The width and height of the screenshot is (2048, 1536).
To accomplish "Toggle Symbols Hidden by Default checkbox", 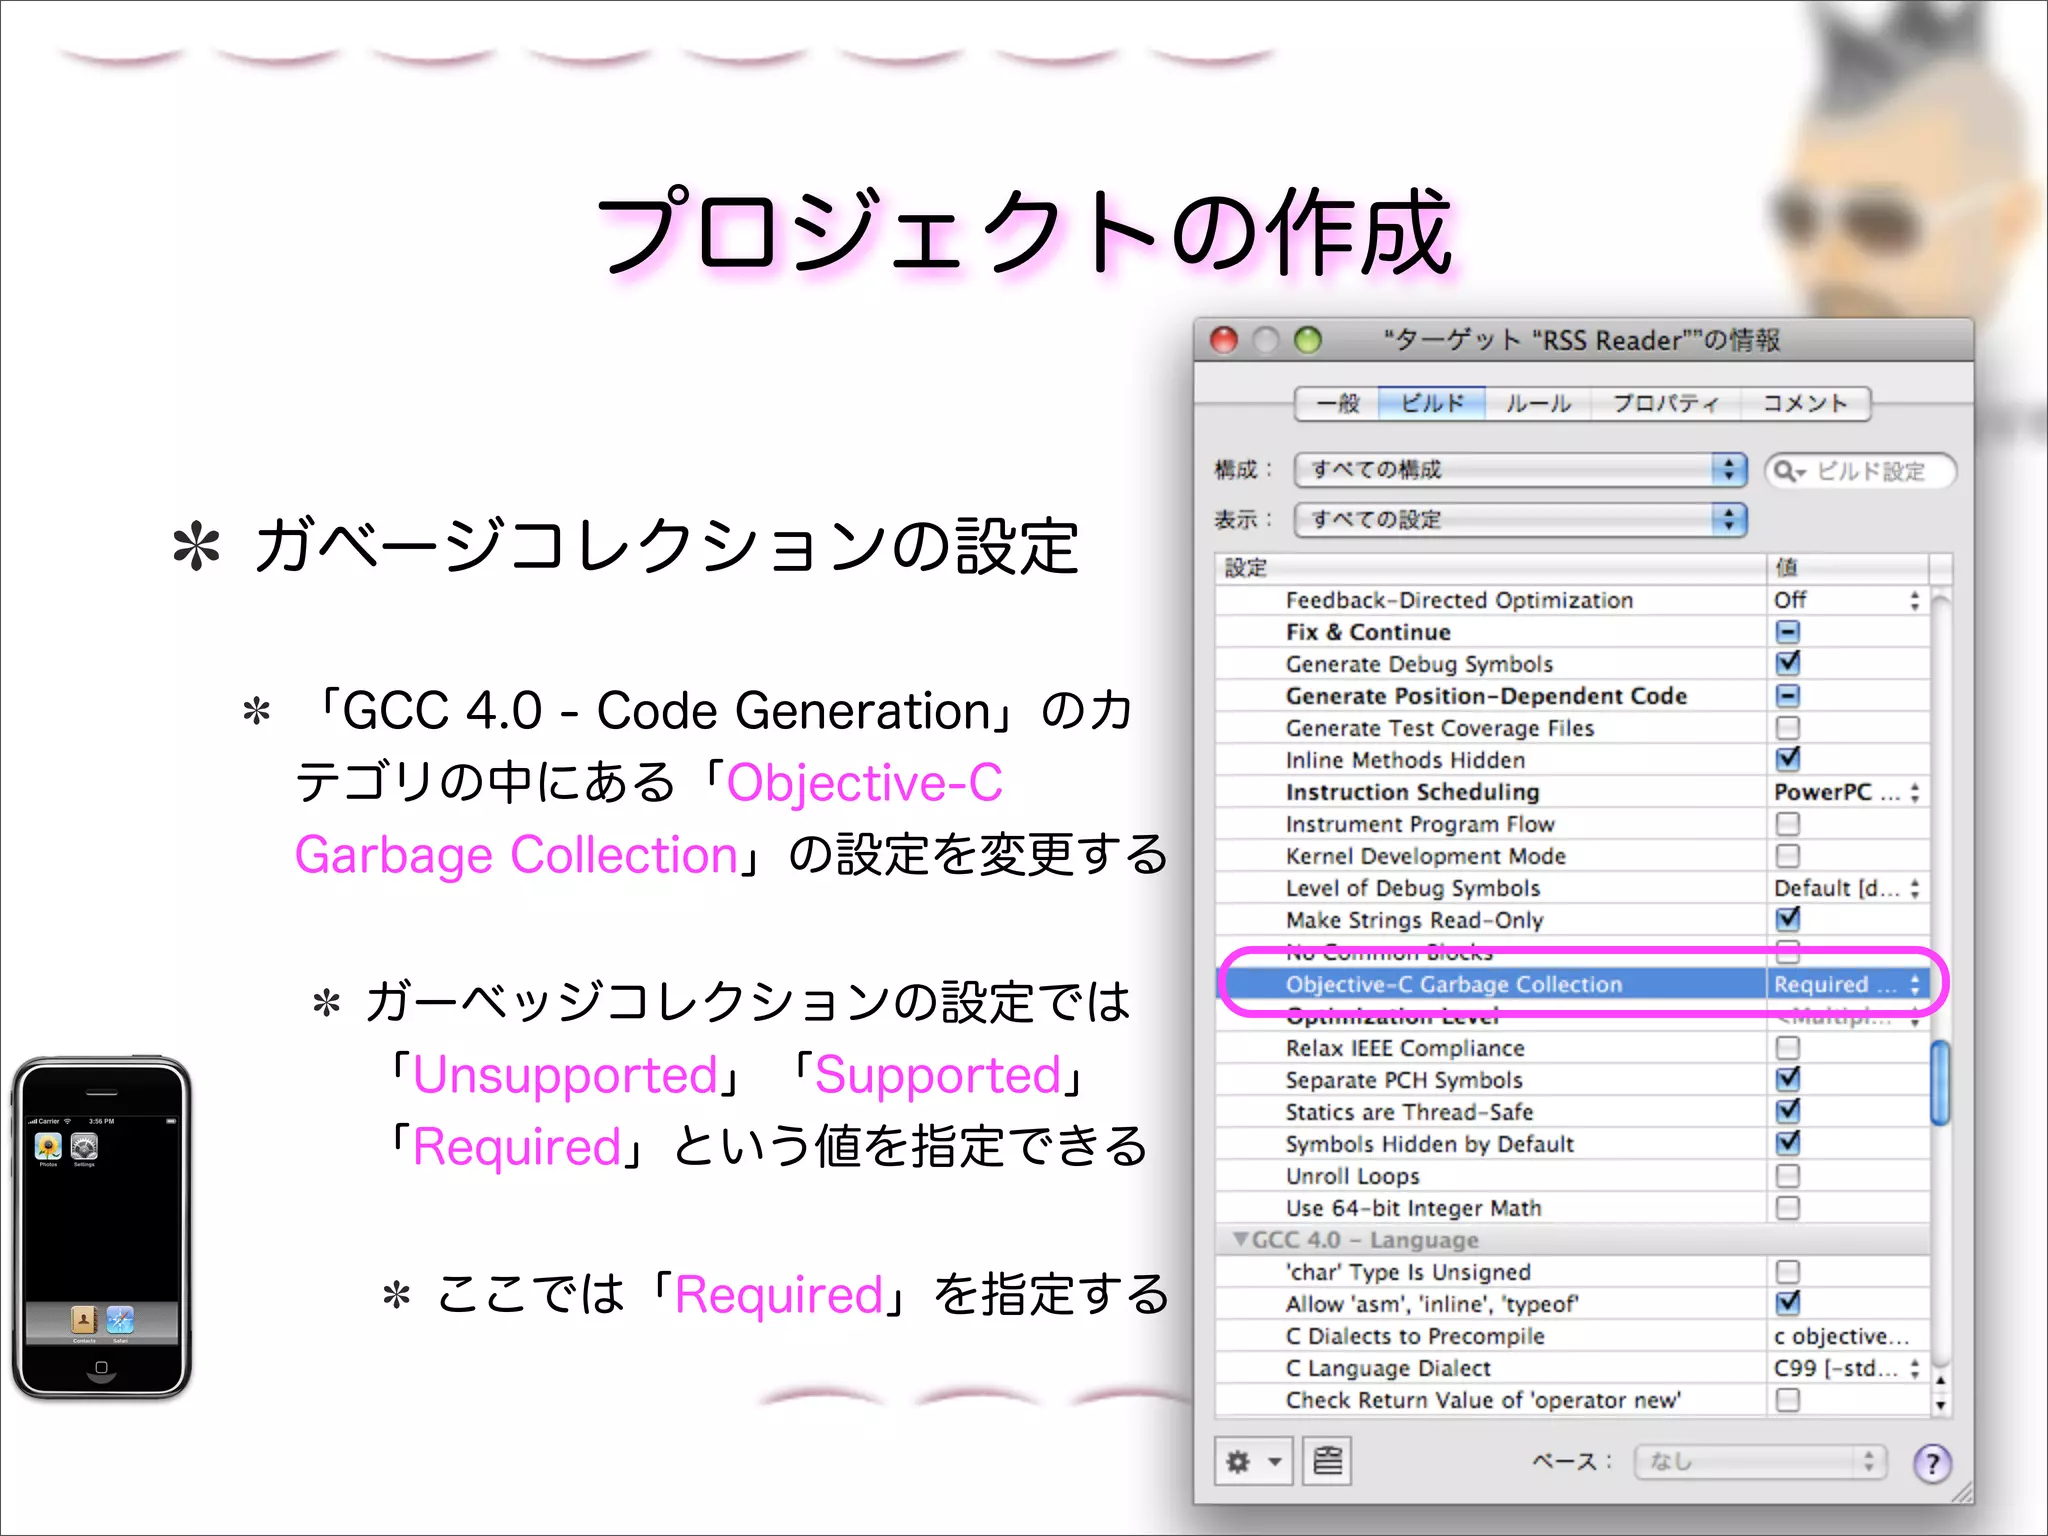I will [x=1788, y=1143].
